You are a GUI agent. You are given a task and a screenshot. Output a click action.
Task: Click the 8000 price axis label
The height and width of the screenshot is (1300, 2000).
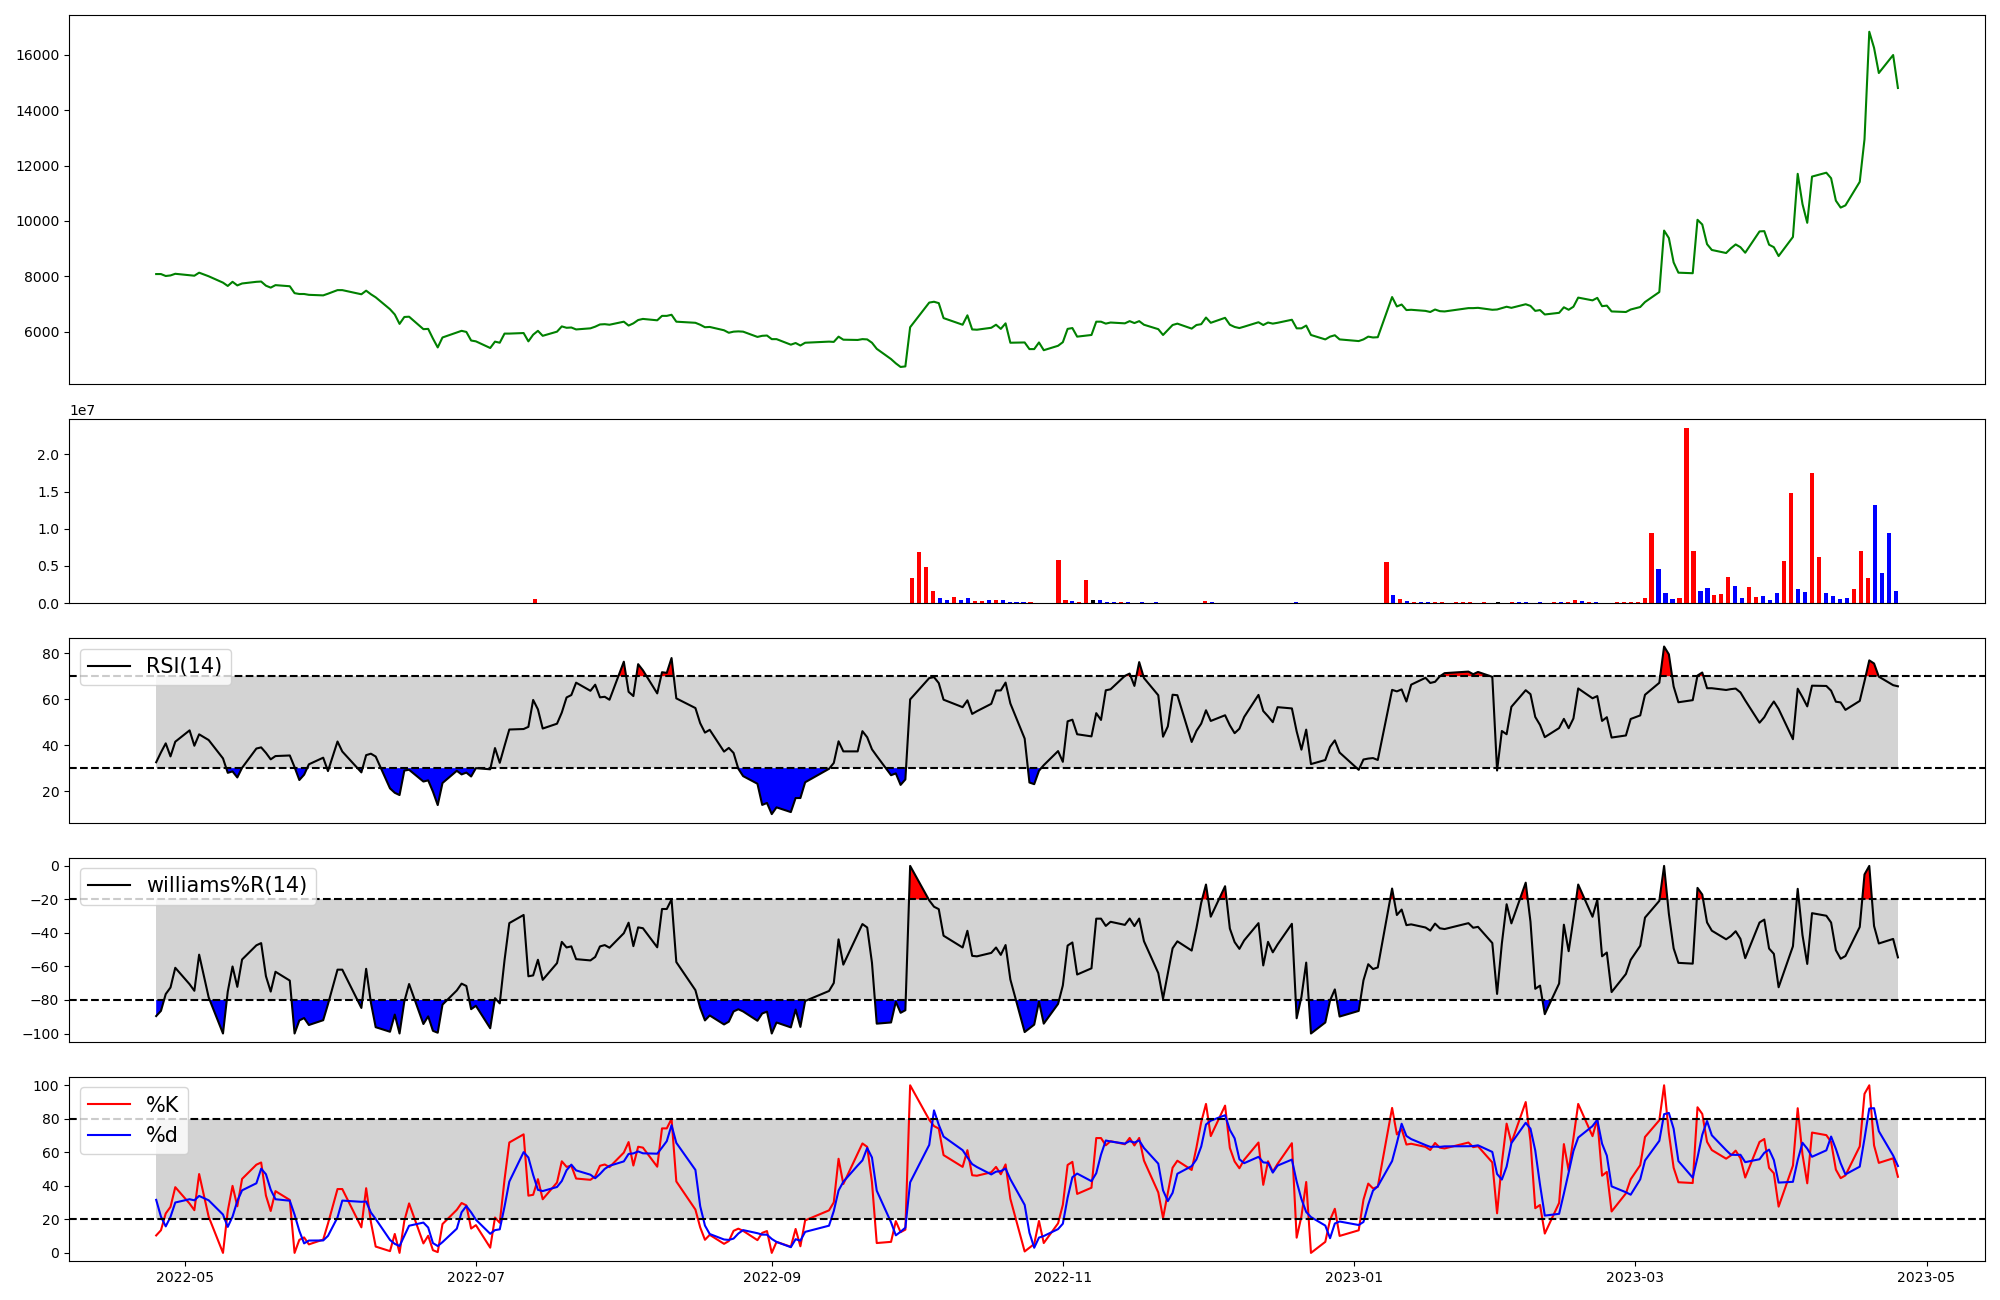click(x=42, y=277)
